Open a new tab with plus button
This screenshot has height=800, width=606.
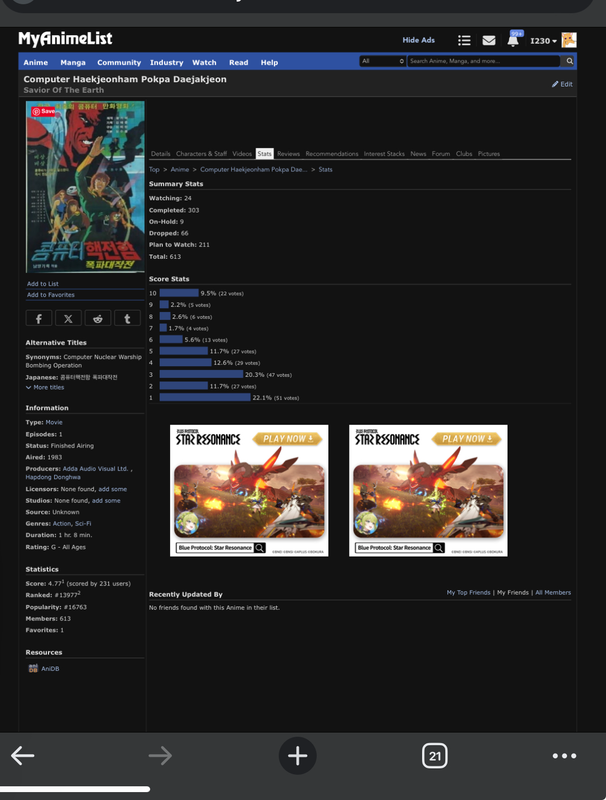(297, 756)
